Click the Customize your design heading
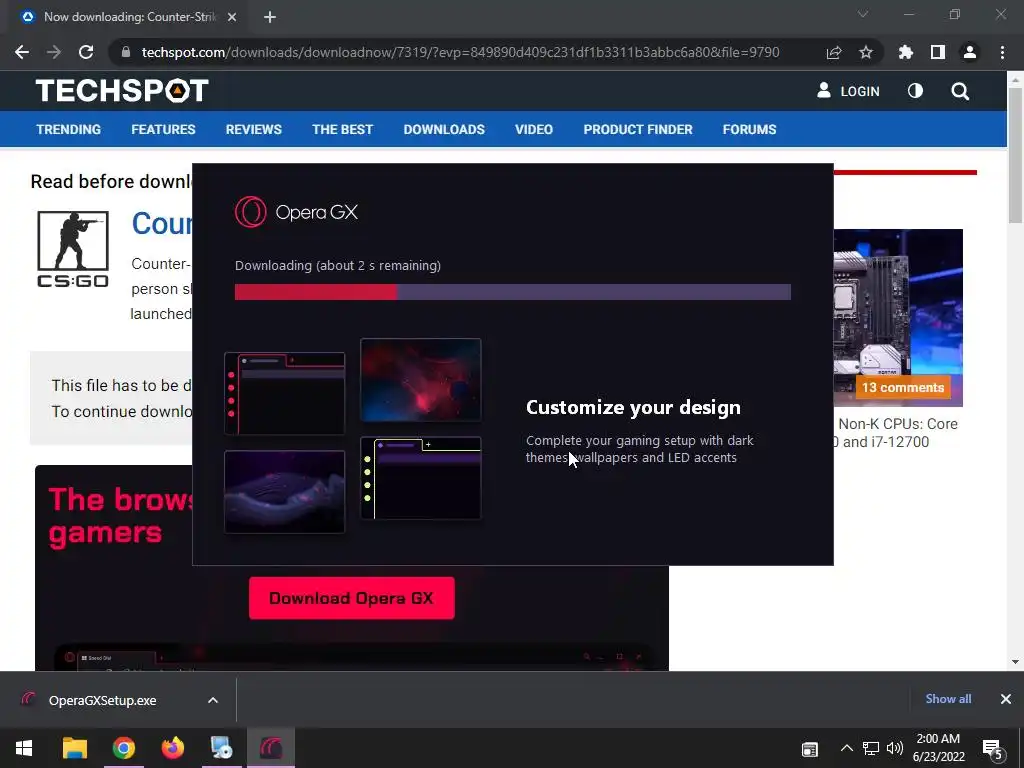The image size is (1024, 768). pos(633,407)
